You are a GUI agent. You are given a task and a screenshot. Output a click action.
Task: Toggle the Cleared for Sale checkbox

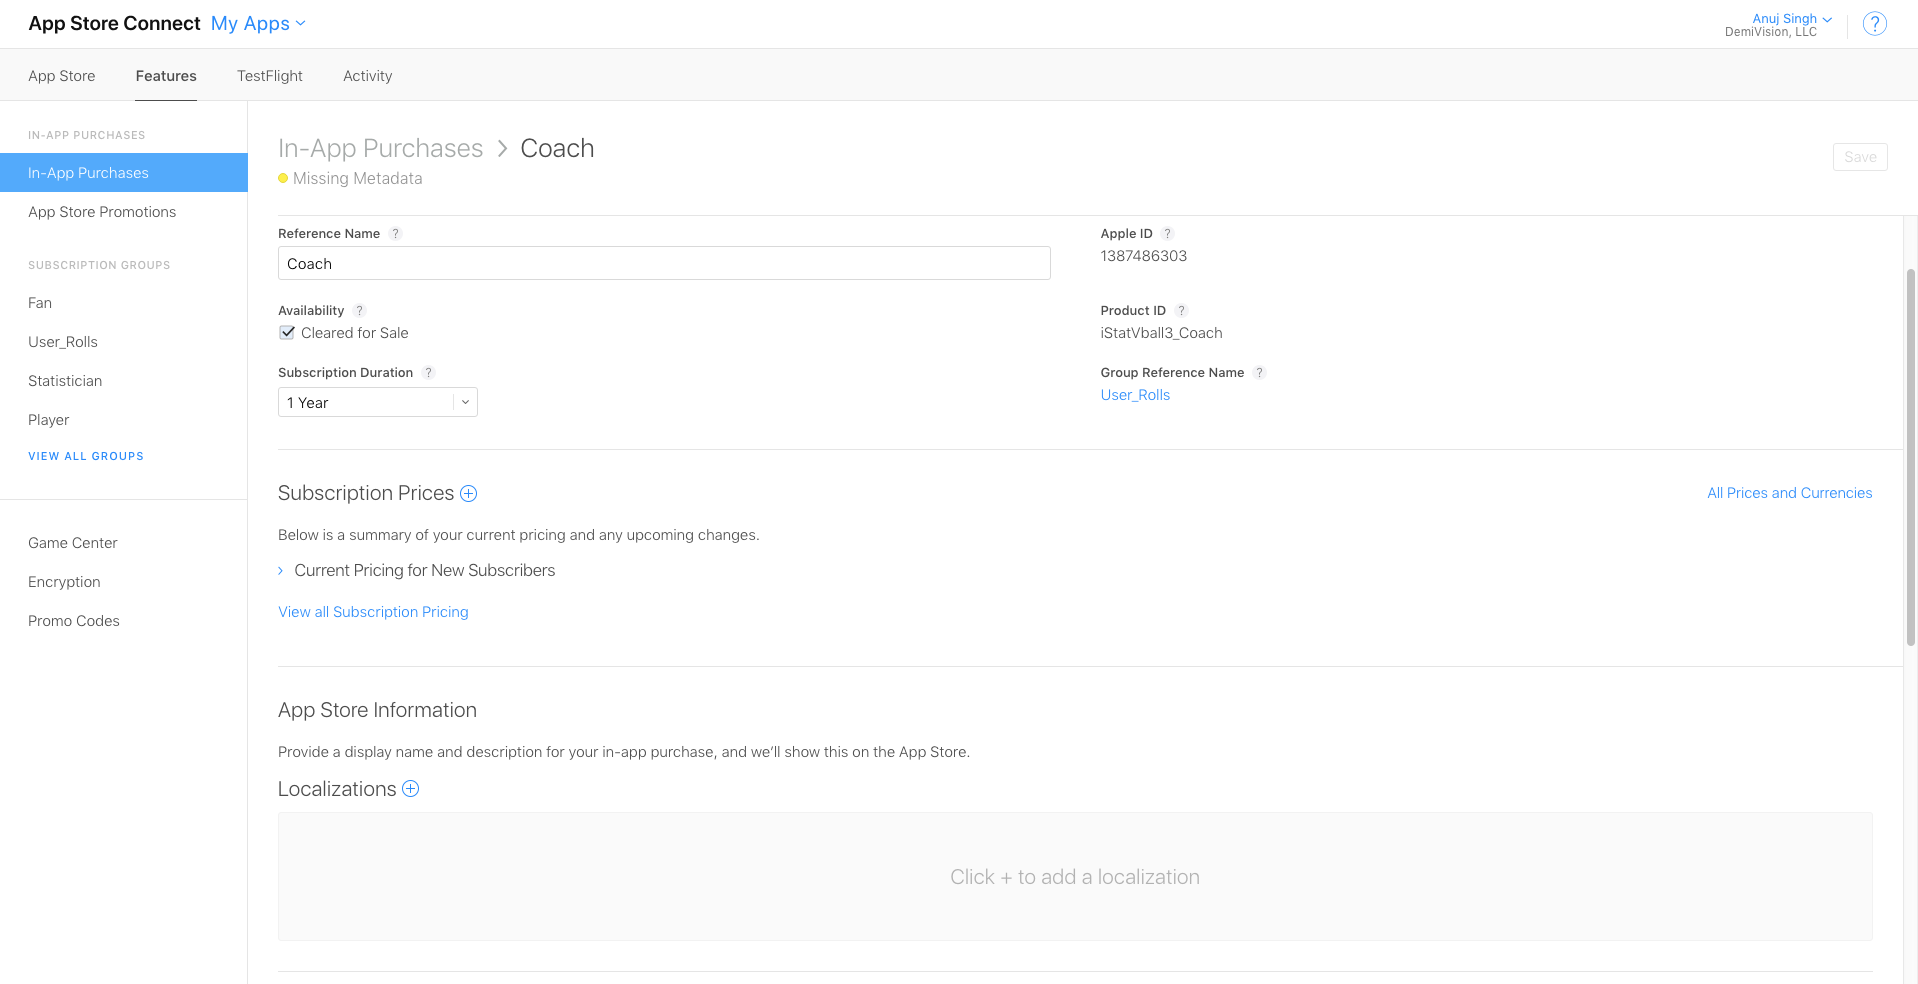287,333
